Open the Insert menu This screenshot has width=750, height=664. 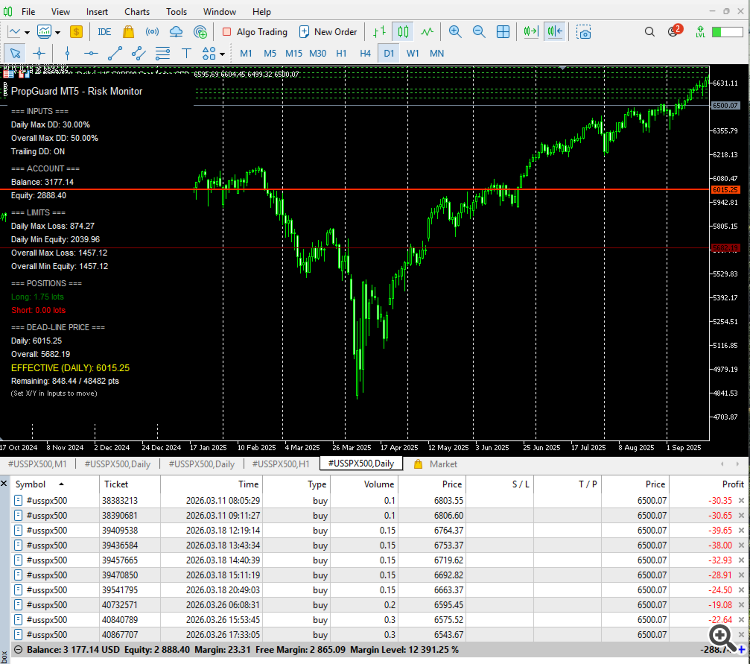(97, 11)
